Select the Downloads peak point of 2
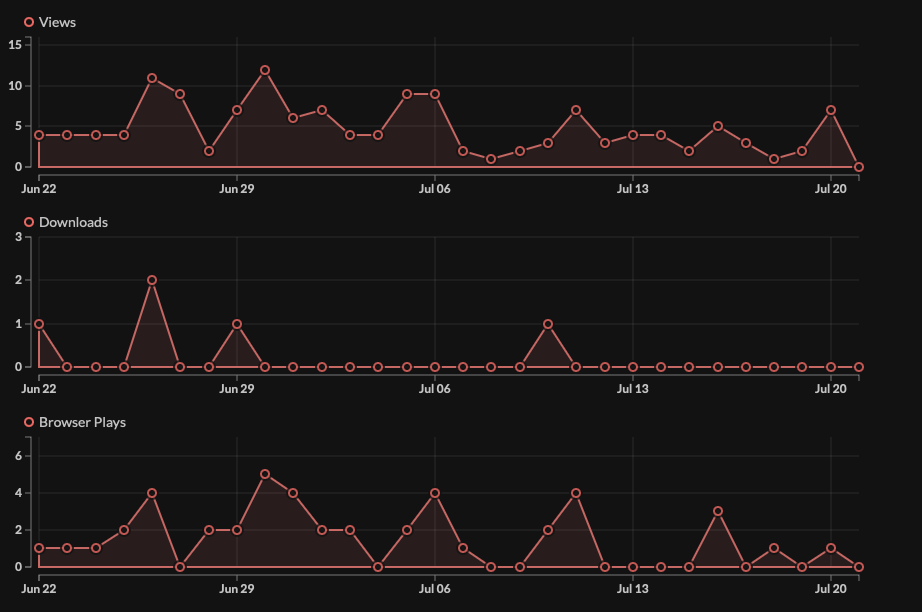922x612 pixels. coord(152,280)
